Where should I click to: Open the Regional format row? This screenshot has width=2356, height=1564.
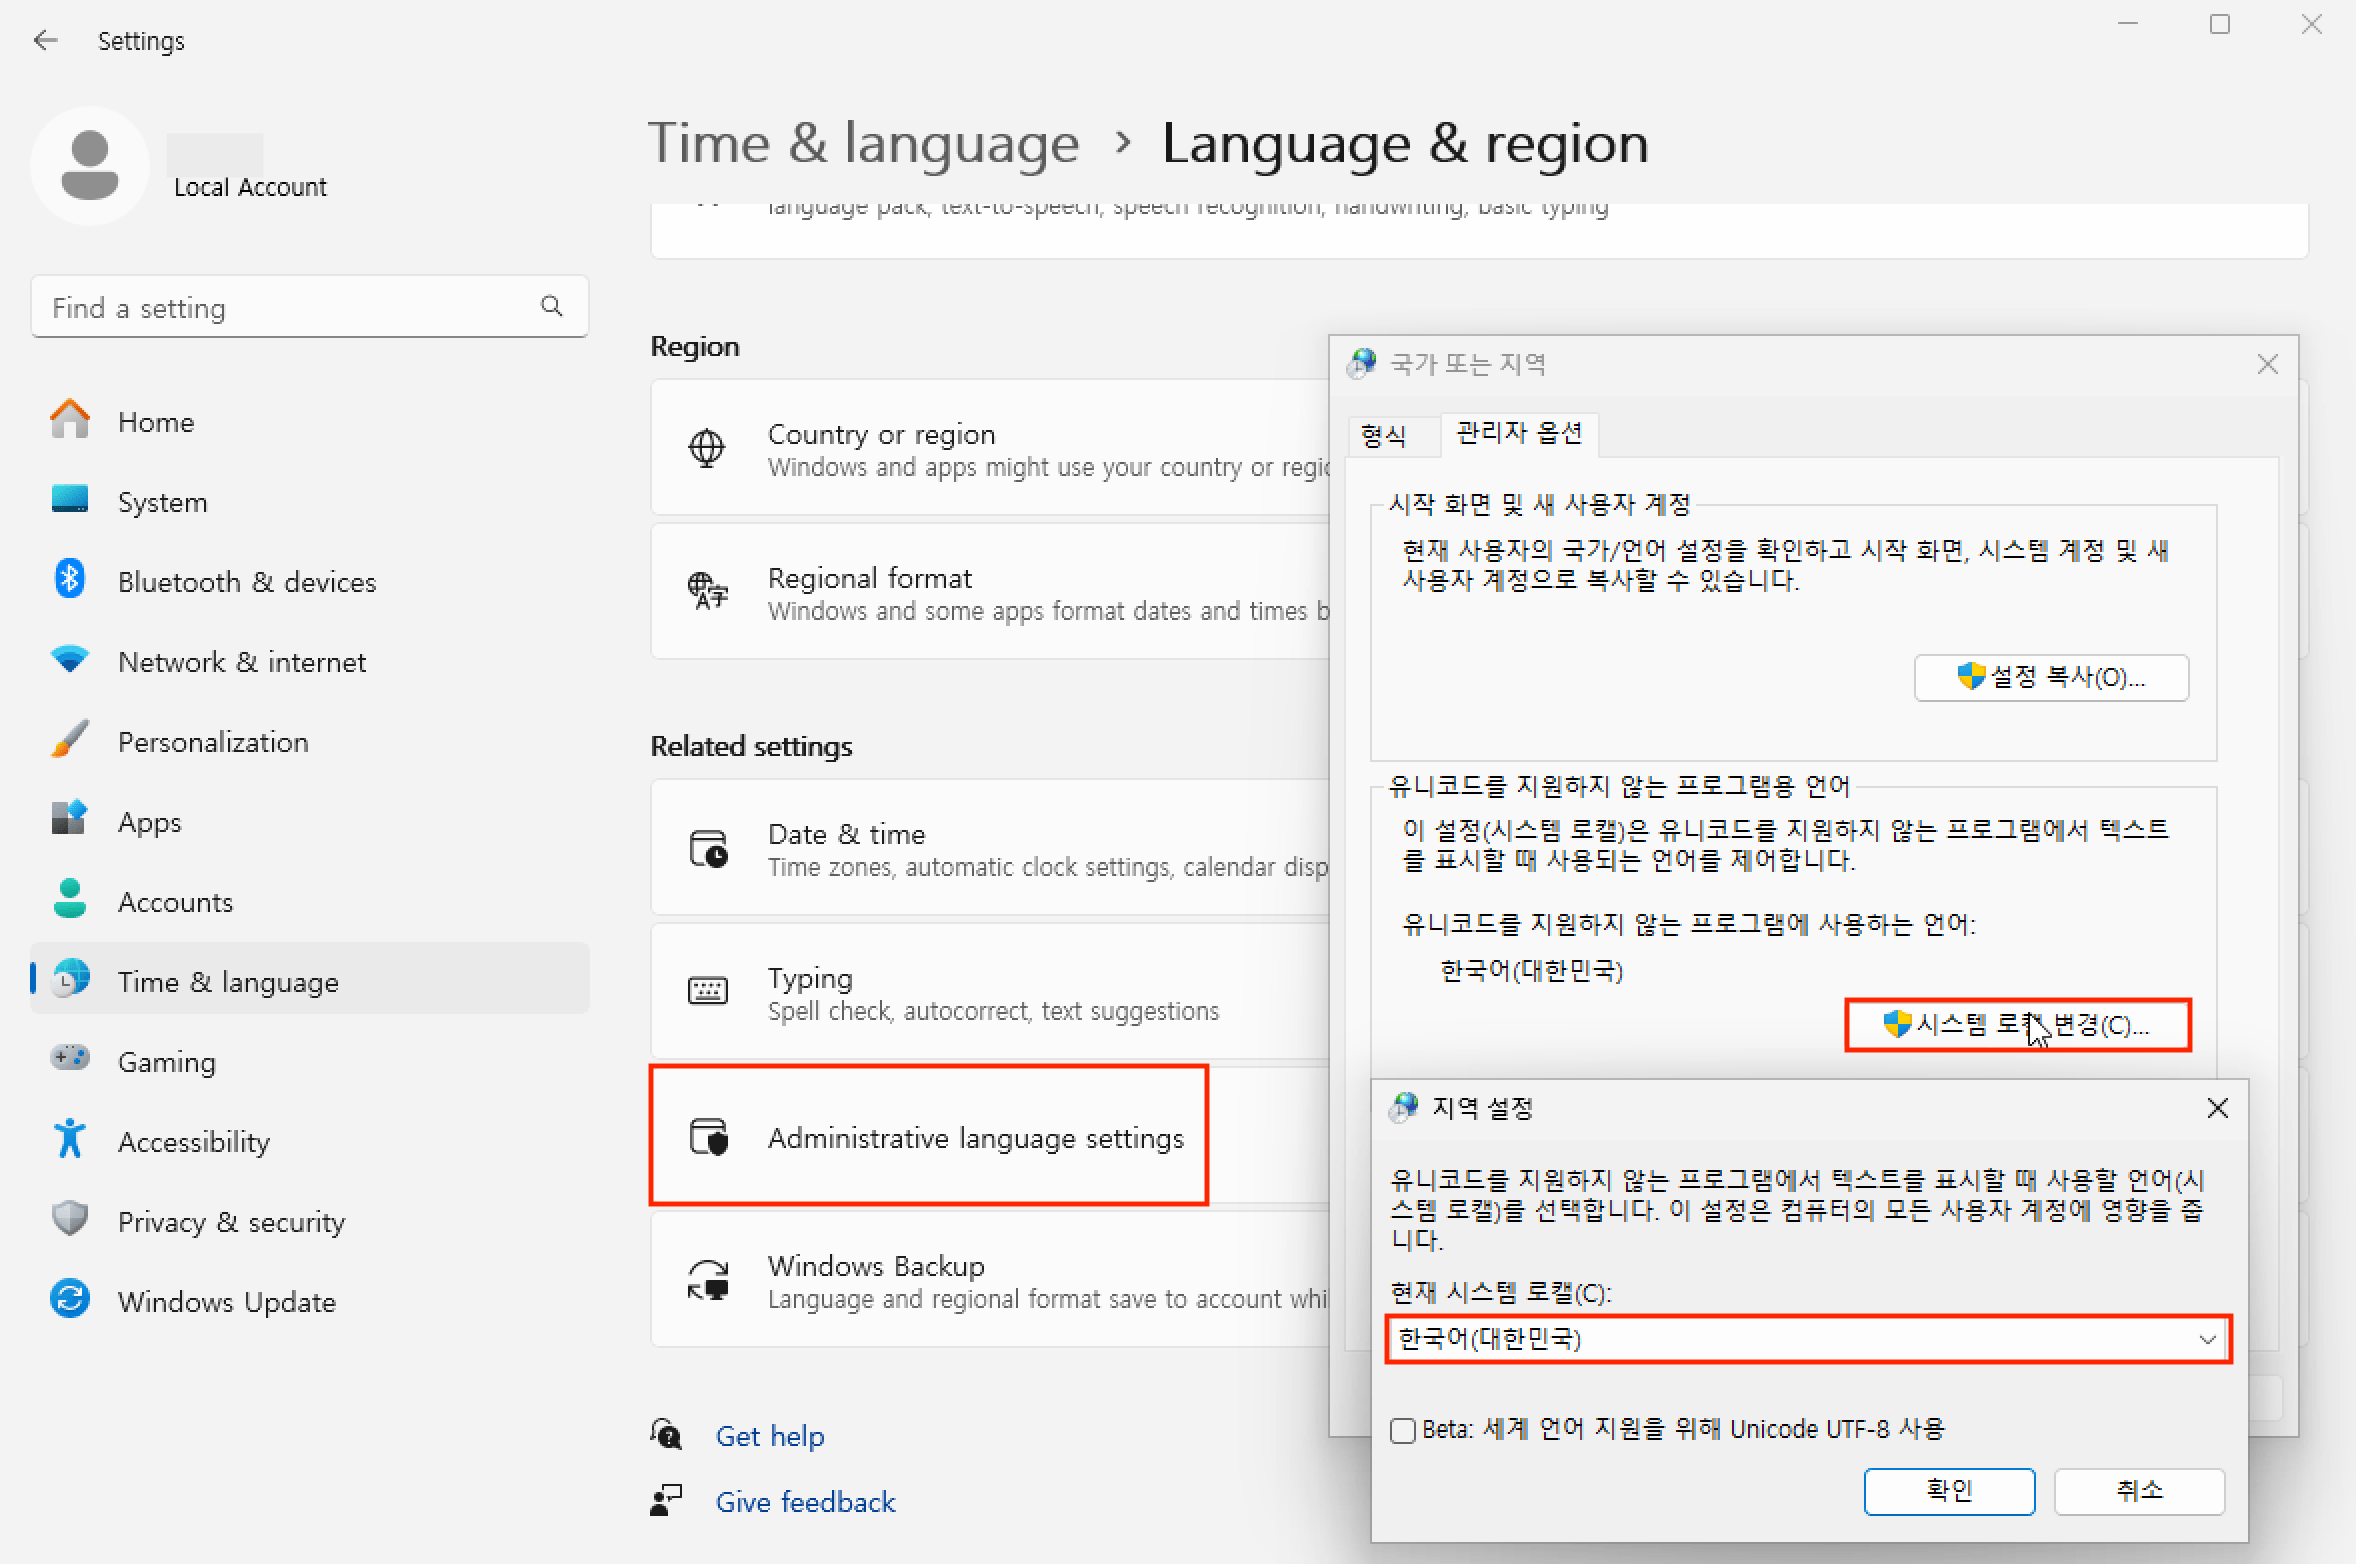click(990, 592)
